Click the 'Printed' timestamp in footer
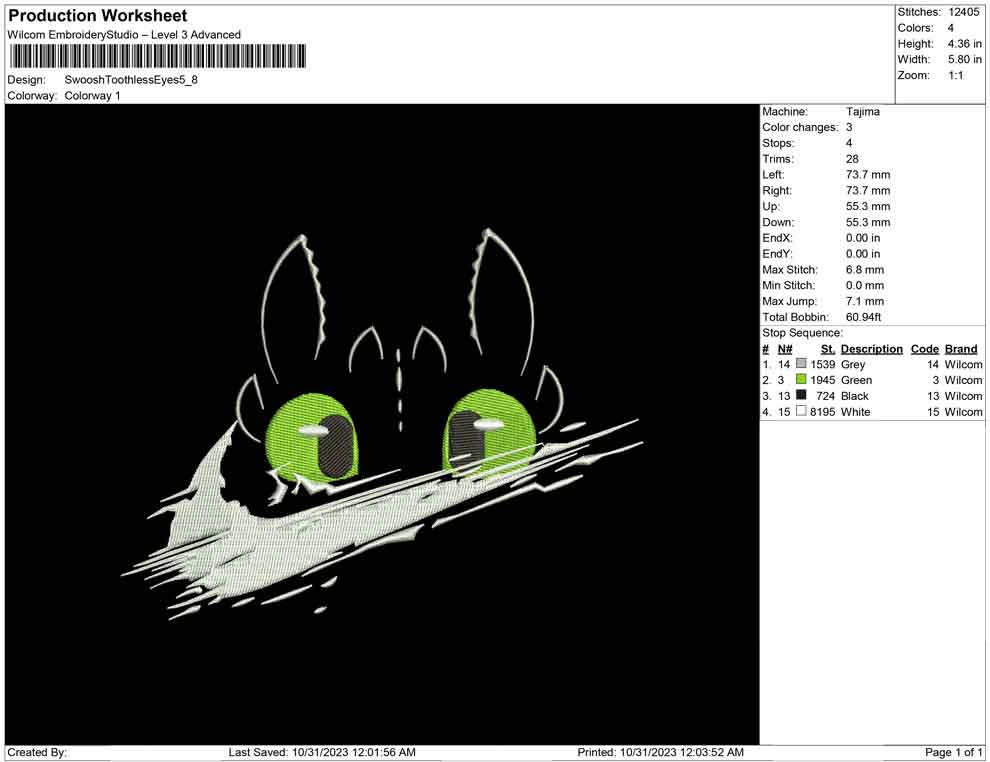 pyautogui.click(x=660, y=752)
